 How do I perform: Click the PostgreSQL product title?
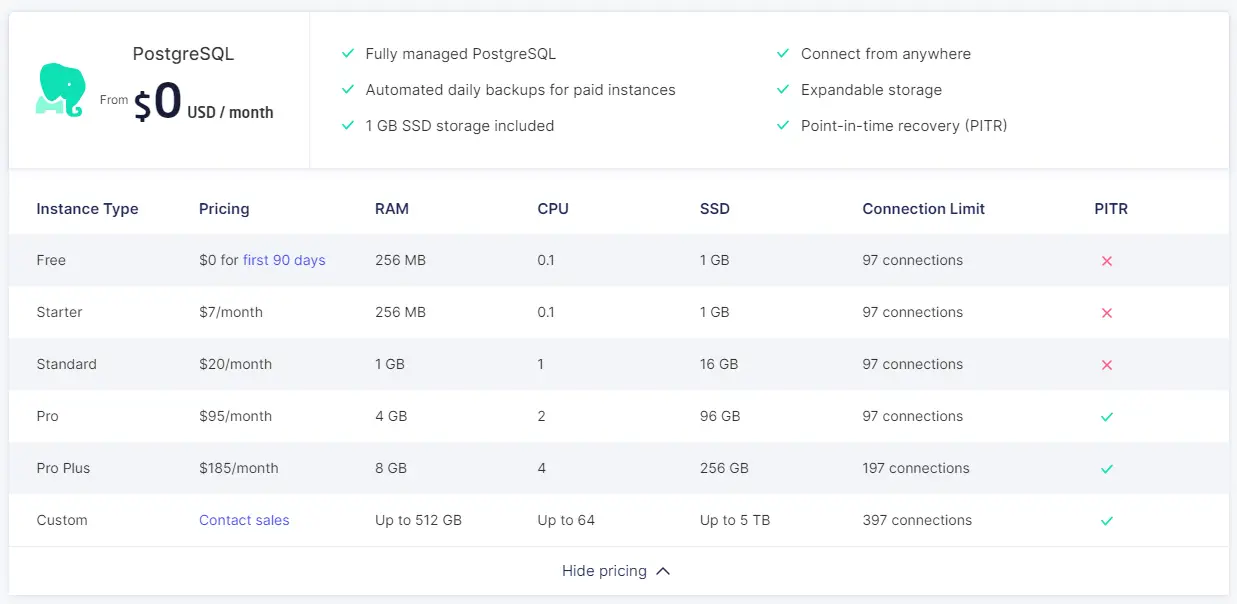point(183,54)
